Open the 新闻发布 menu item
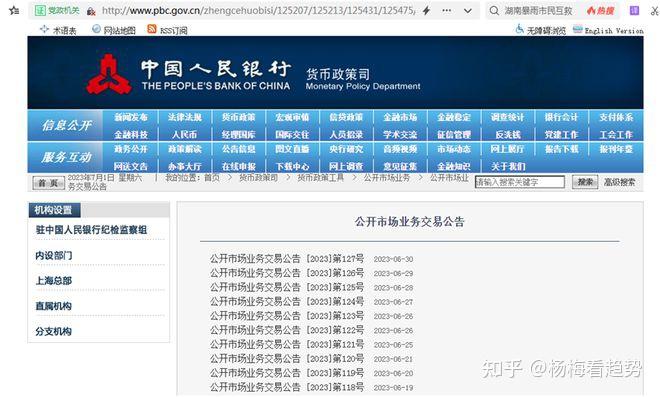660x397 pixels. pyautogui.click(x=131, y=117)
